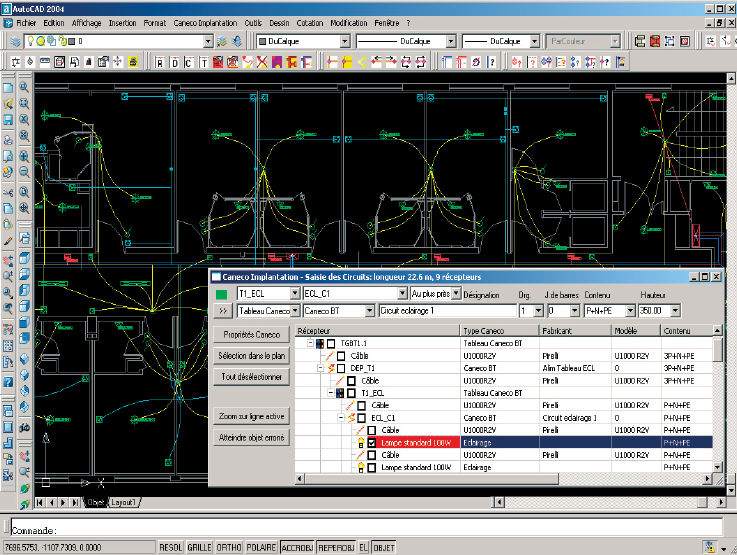This screenshot has height=555, width=737.
Task: Click the D toolbar icon
Action: [174, 62]
